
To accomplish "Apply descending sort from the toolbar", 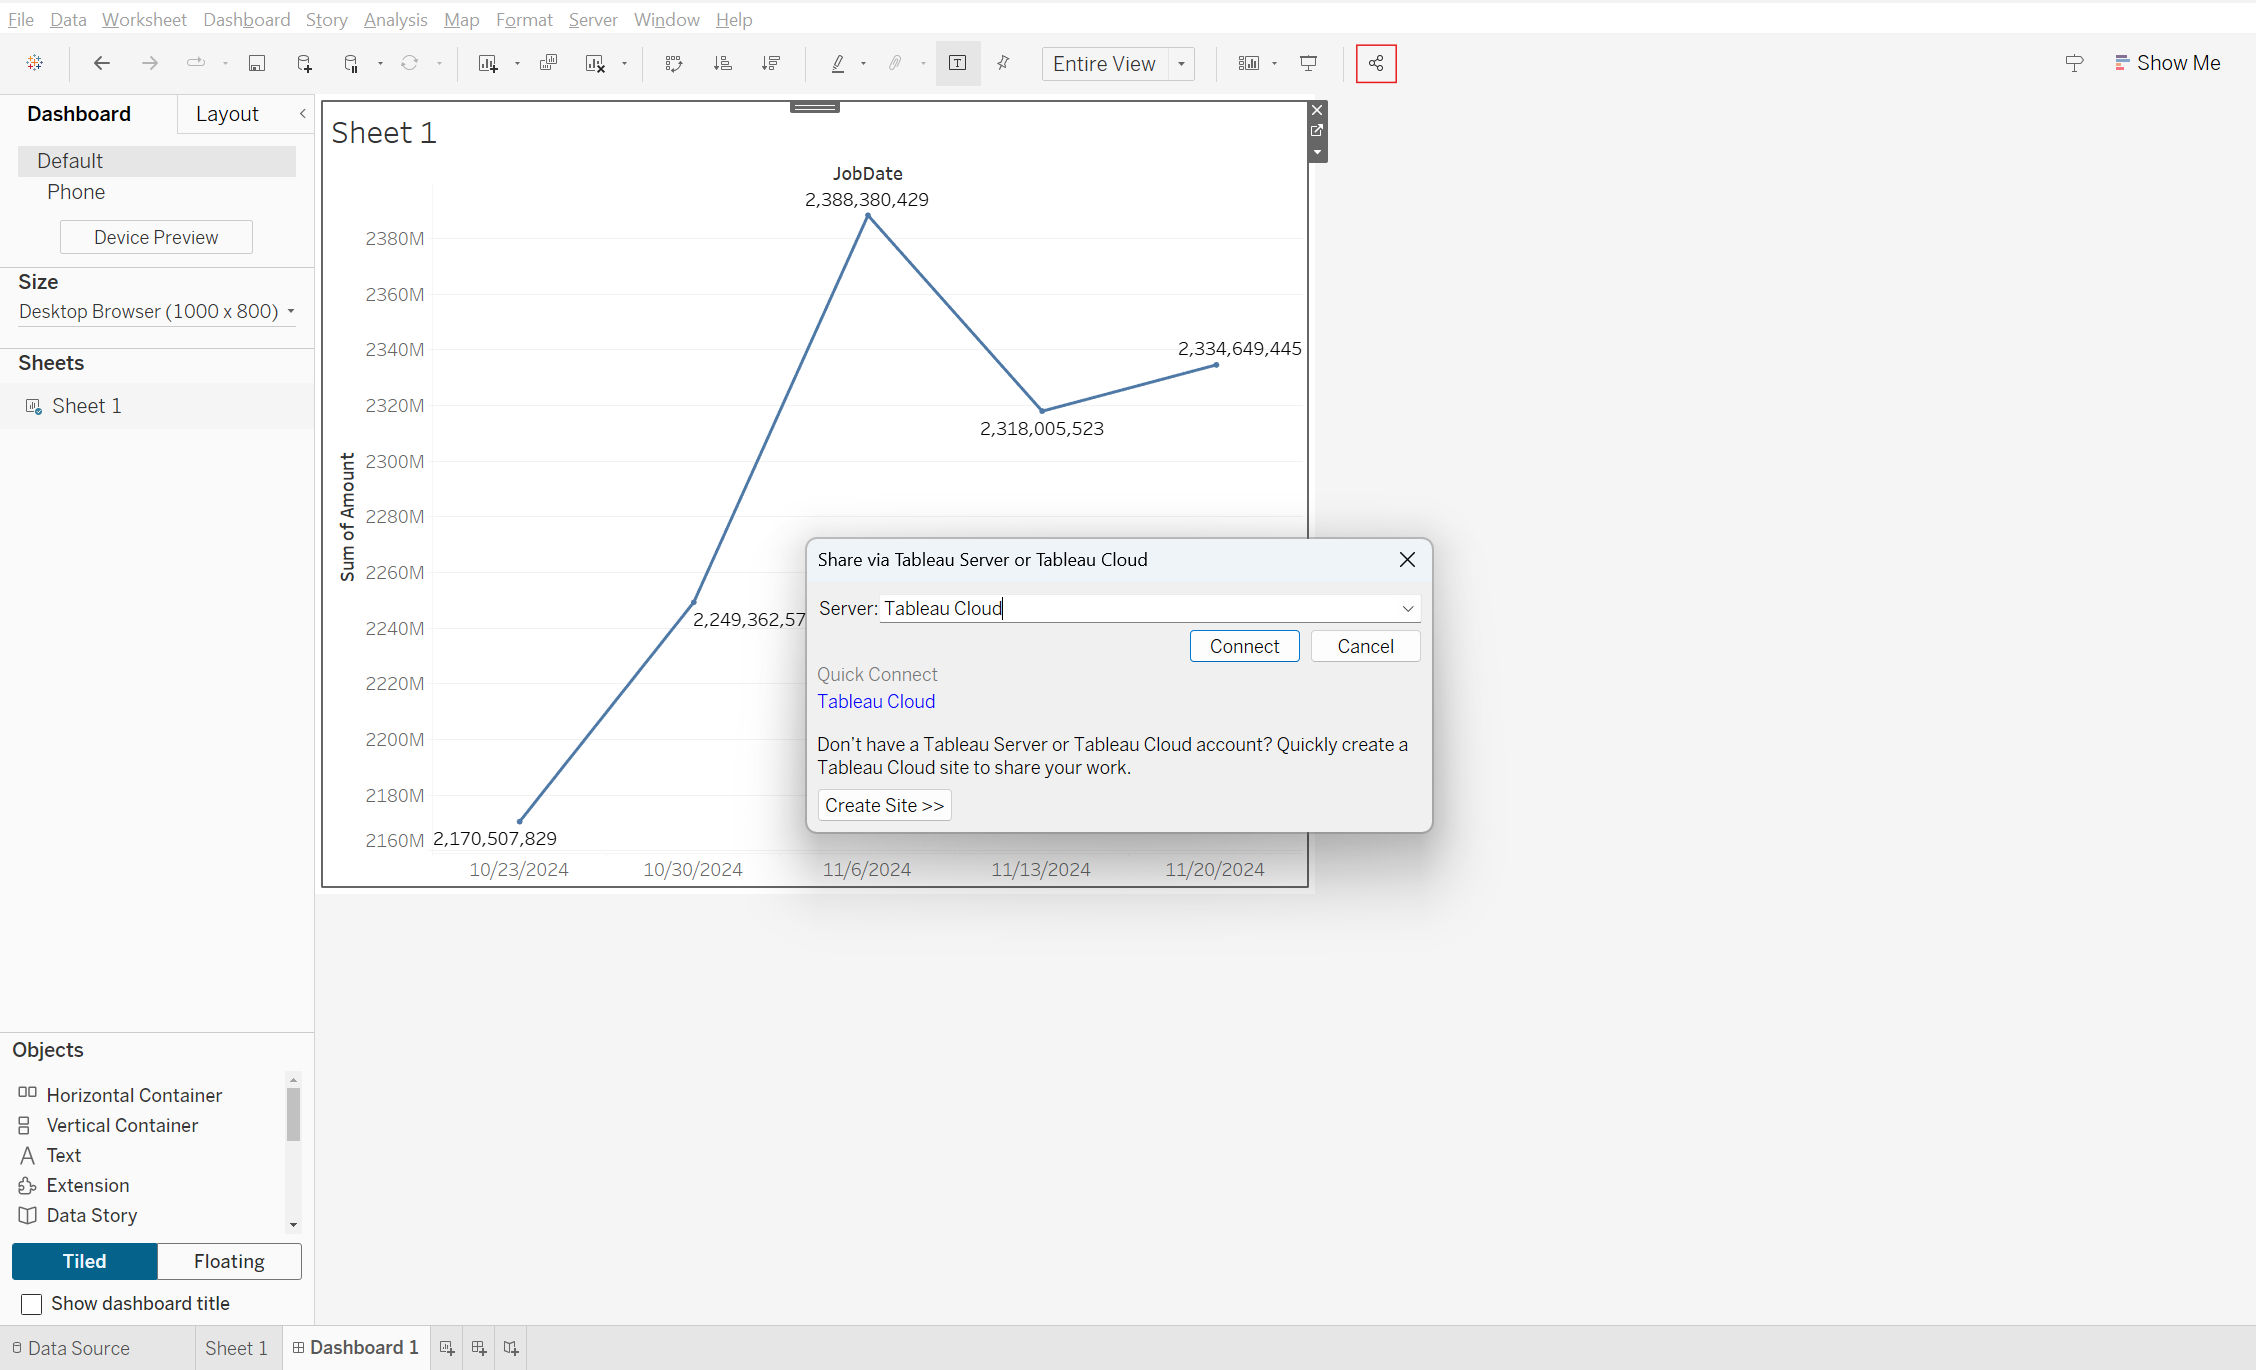I will click(x=771, y=63).
